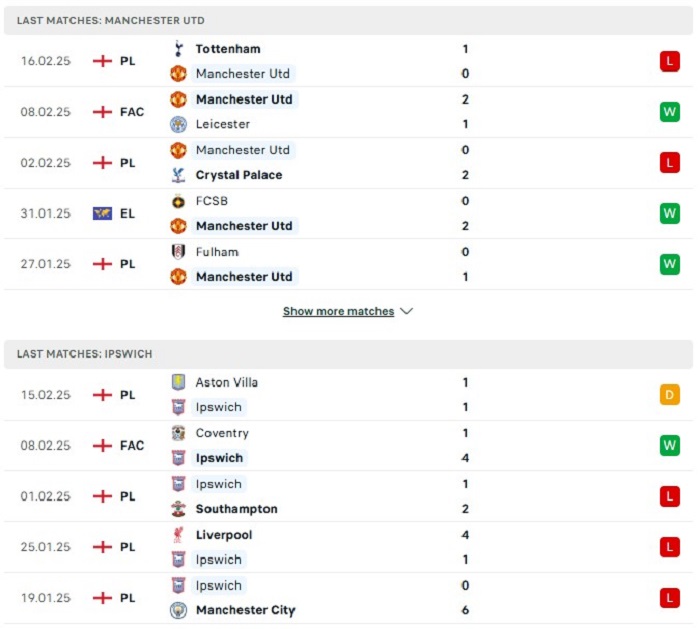
Task: Click the orange D badge for Aston Villa match
Action: [x=670, y=395]
